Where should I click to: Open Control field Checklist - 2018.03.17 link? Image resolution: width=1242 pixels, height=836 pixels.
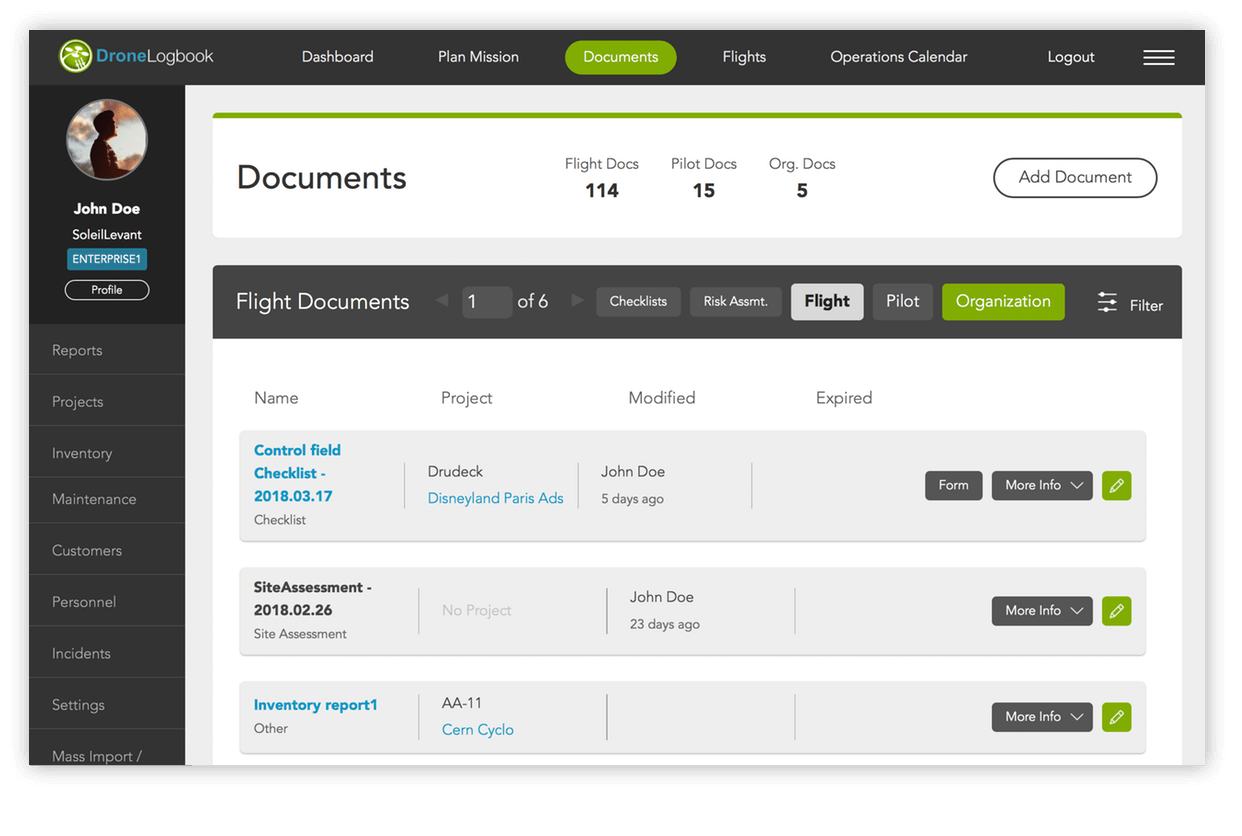(297, 473)
